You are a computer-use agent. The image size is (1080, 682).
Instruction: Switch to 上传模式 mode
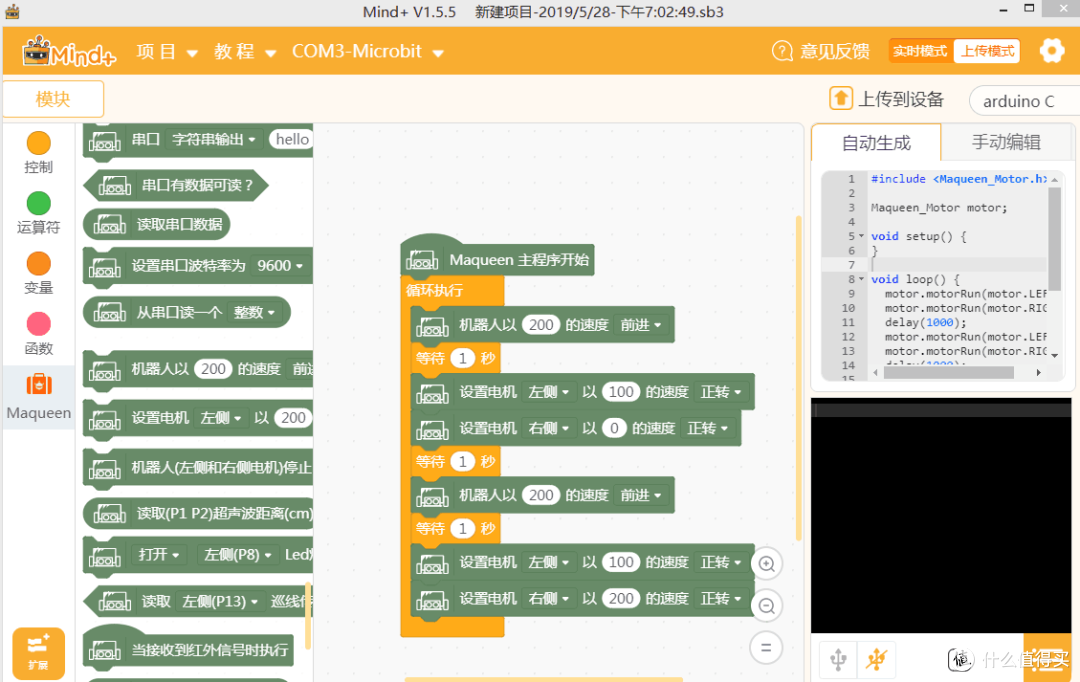(x=987, y=51)
